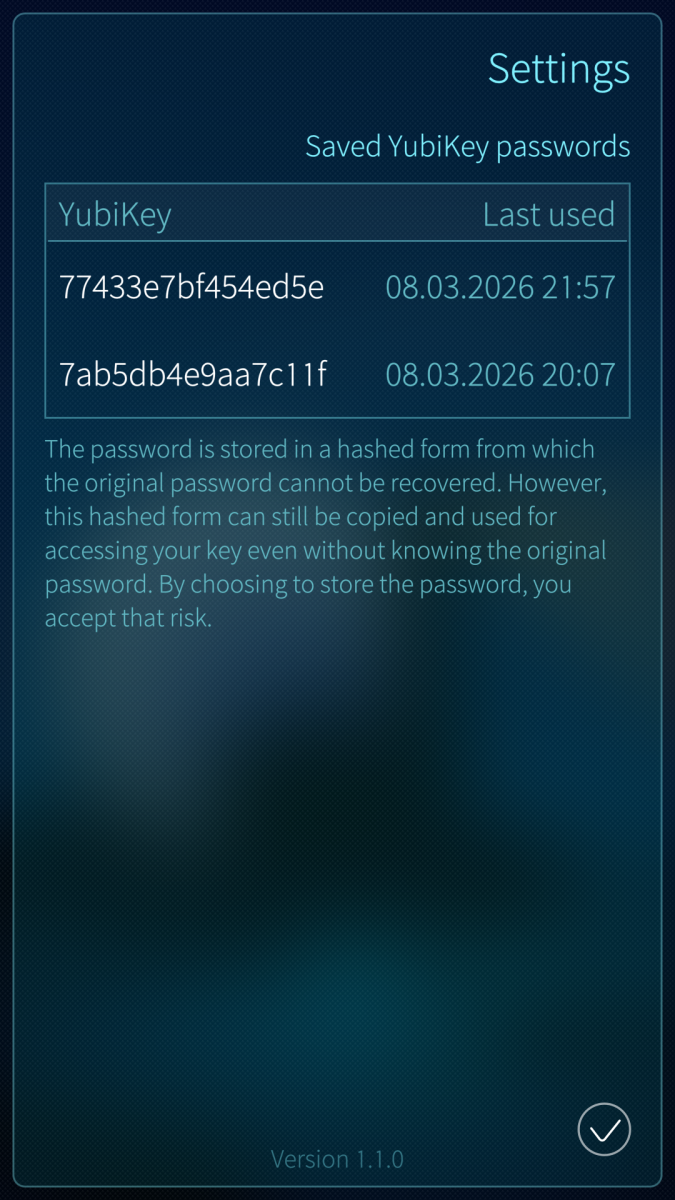Tap the Settings page title

559,69
